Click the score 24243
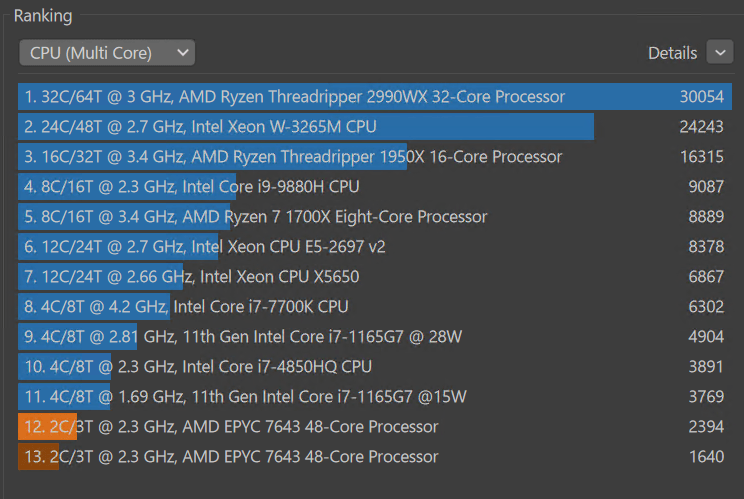Viewport: 744px width, 499px height. coord(702,127)
